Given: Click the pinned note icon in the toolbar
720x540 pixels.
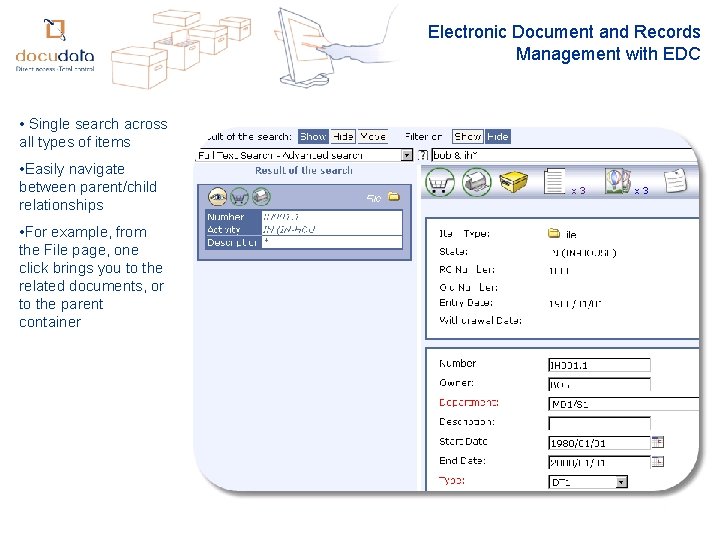Looking at the screenshot, I should (x=676, y=181).
